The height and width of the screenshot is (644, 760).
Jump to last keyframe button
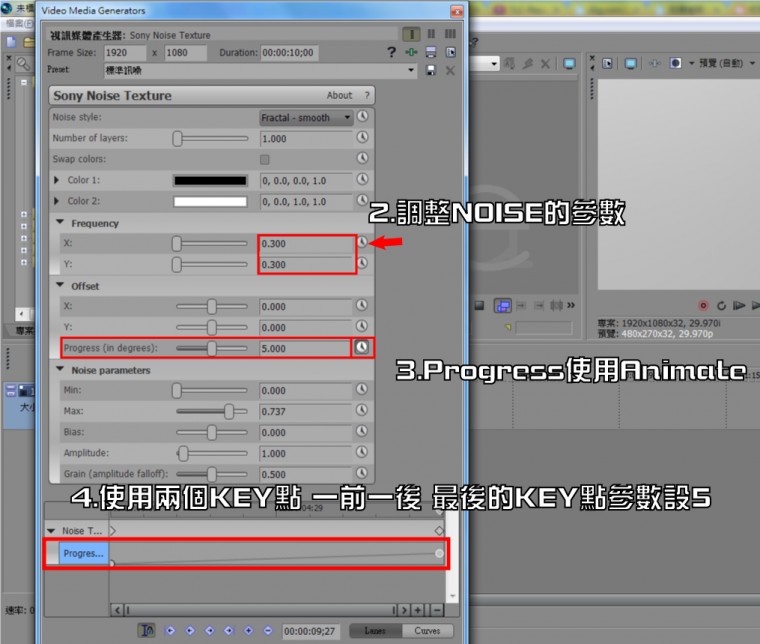(229, 630)
